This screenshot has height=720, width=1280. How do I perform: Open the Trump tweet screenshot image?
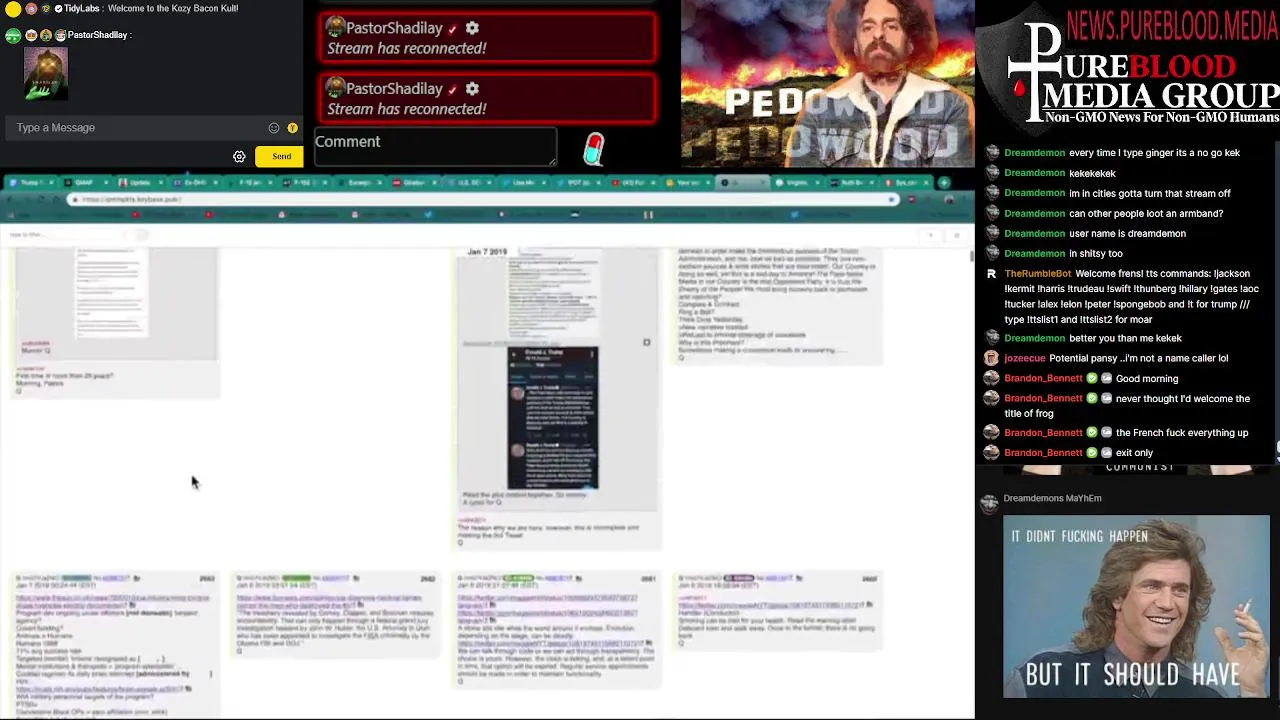[553, 418]
